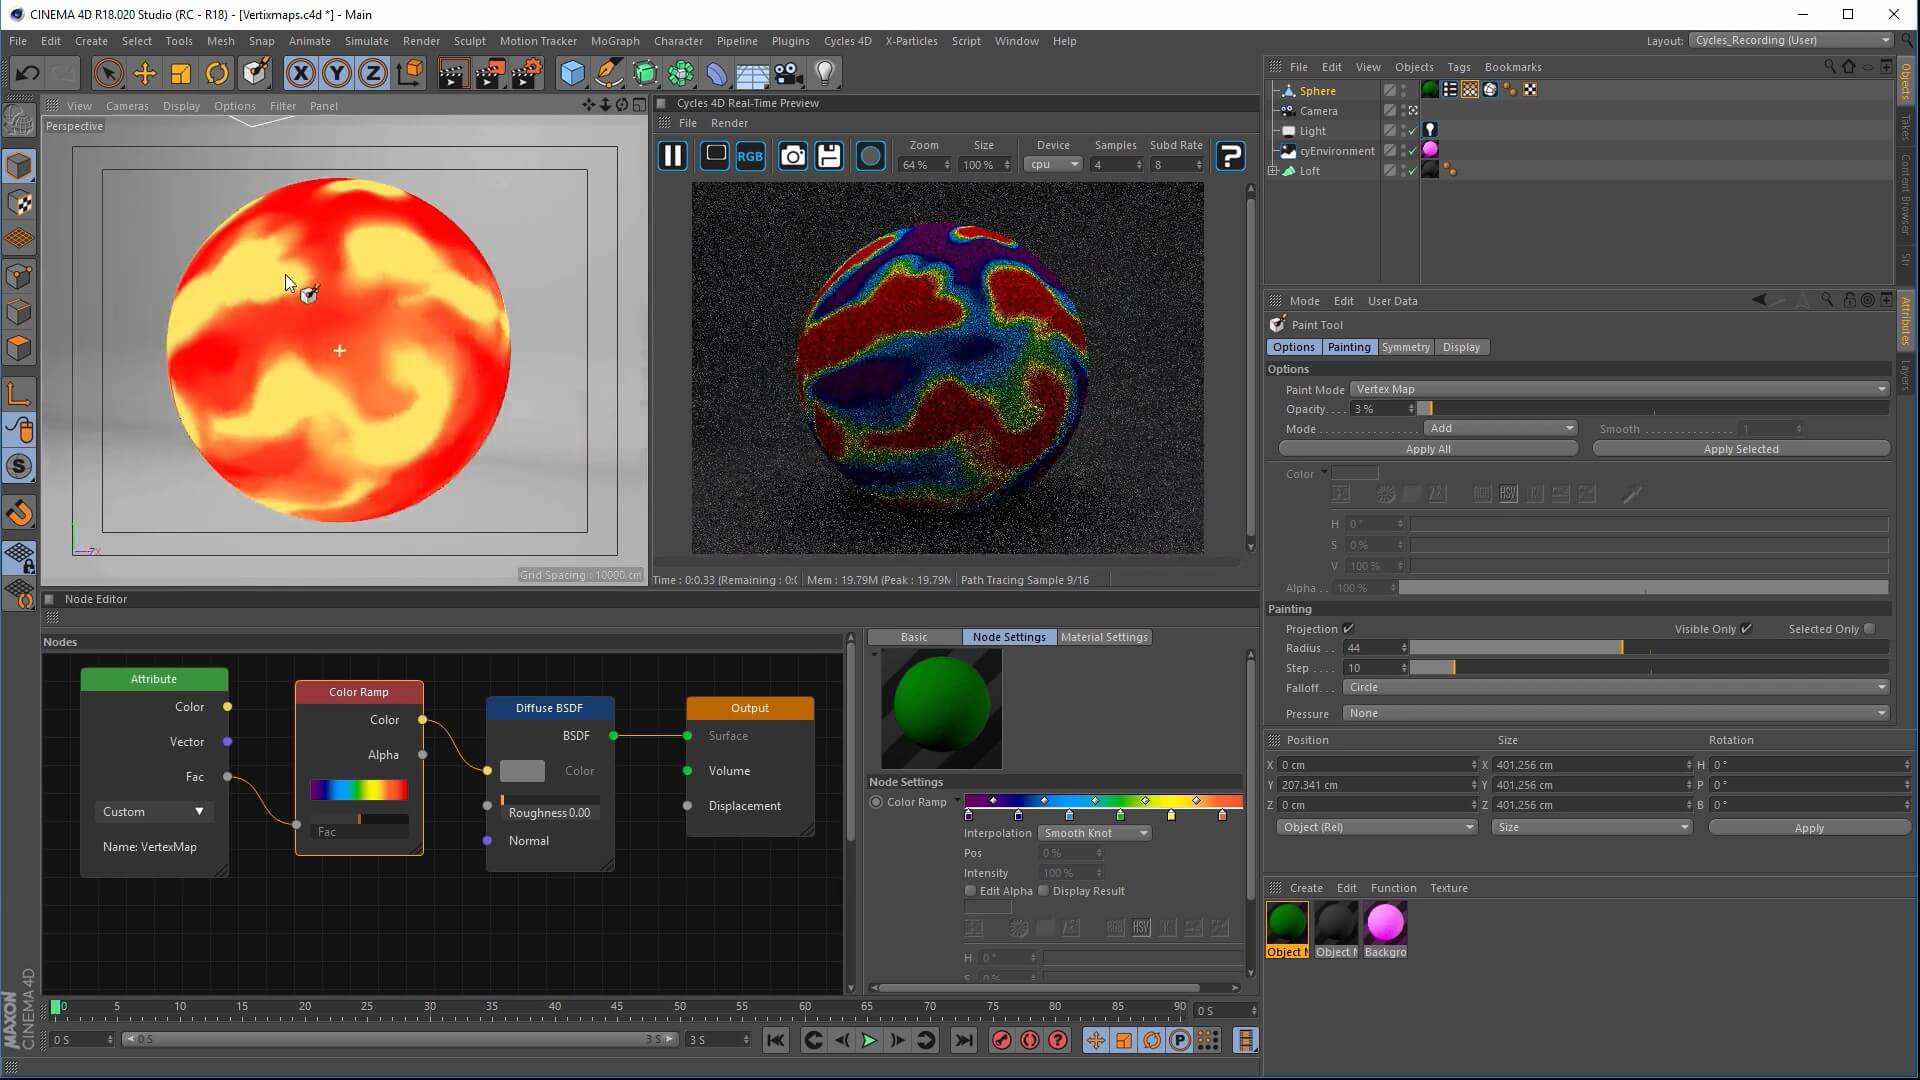Toggle the Projection checkbox
The width and height of the screenshot is (1920, 1080).
coord(1348,629)
